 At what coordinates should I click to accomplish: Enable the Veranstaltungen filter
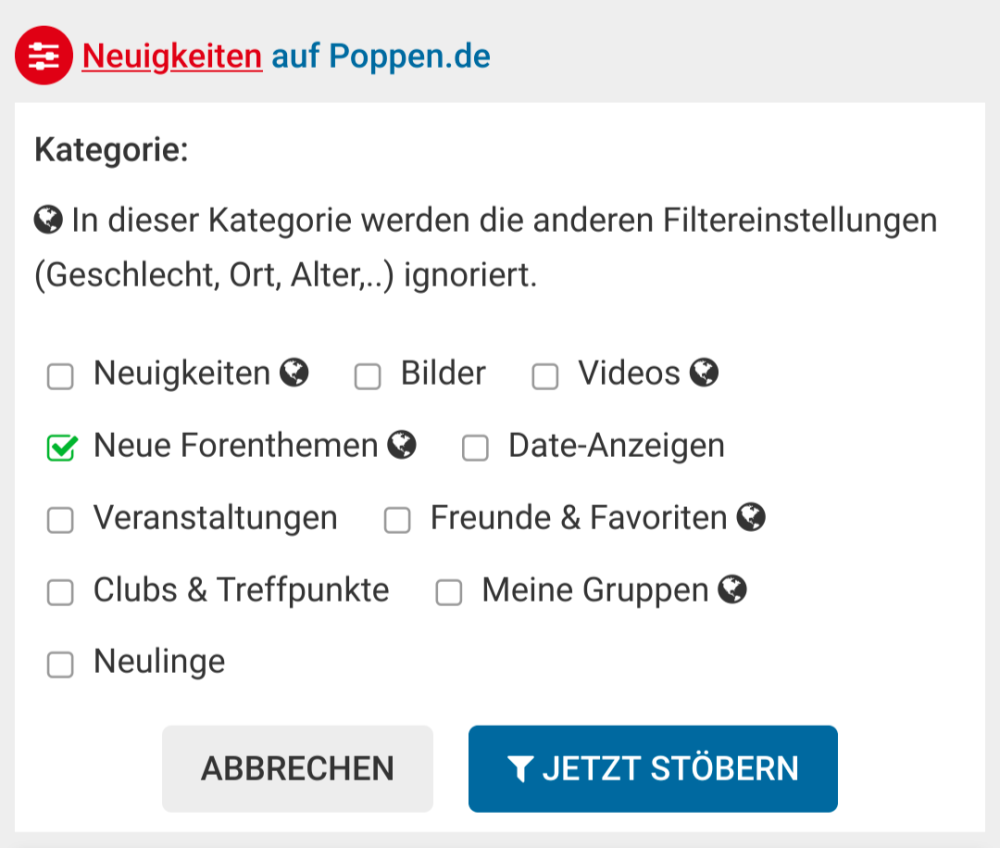[60, 521]
